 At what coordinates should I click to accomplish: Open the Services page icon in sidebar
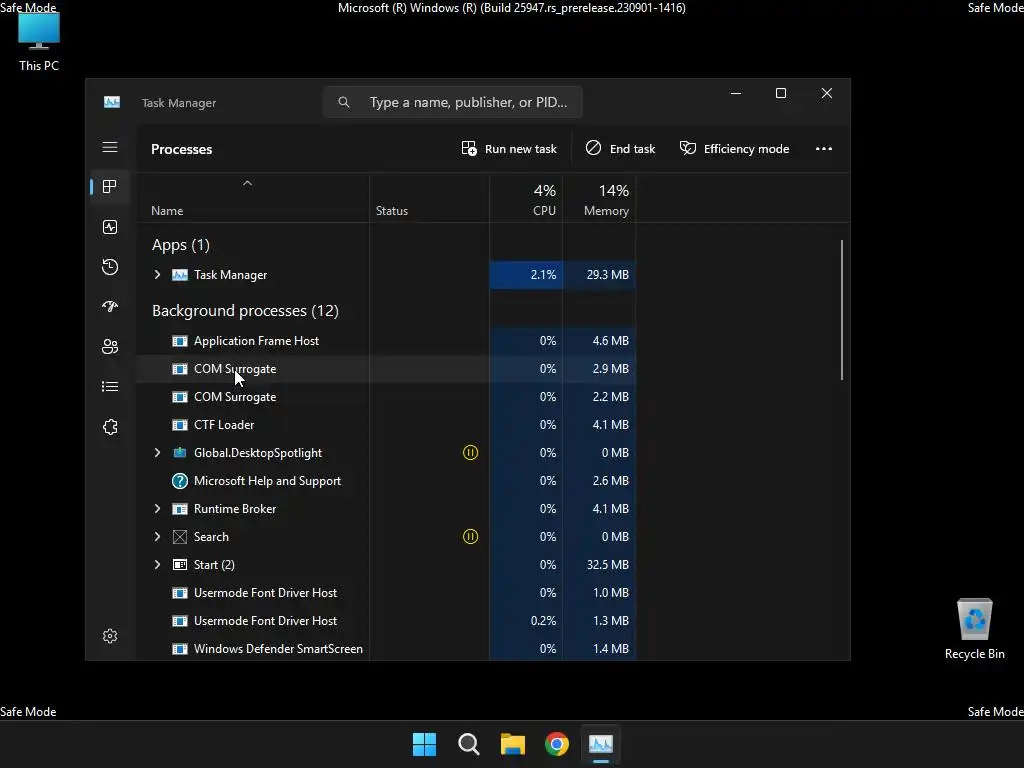pyautogui.click(x=110, y=426)
